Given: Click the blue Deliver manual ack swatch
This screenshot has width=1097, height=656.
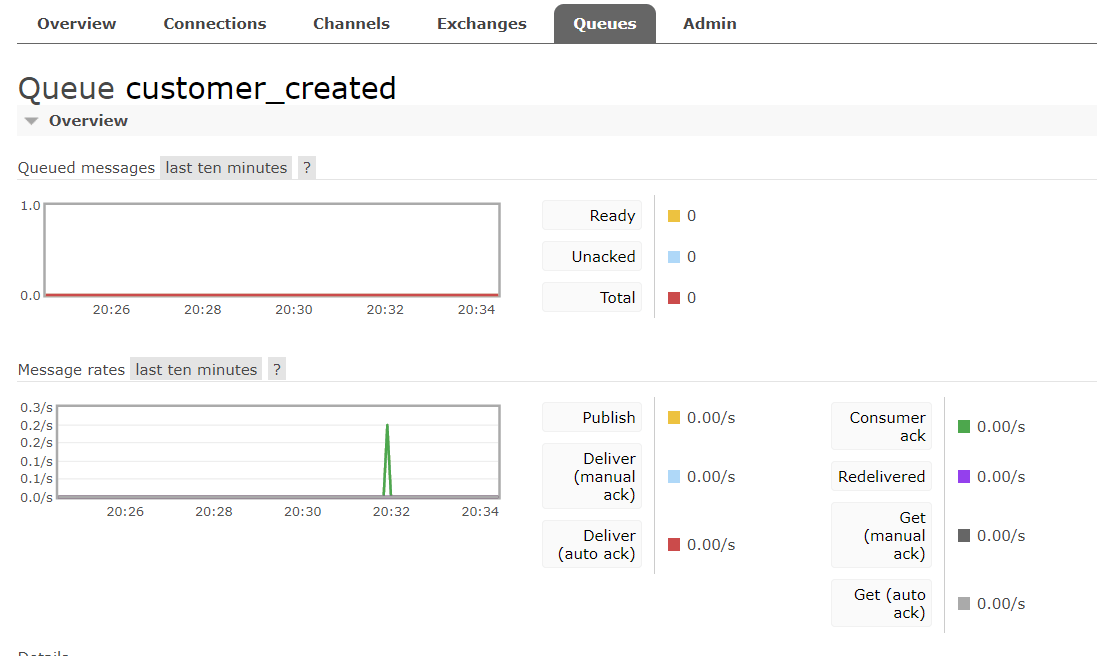Looking at the screenshot, I should pos(674,477).
